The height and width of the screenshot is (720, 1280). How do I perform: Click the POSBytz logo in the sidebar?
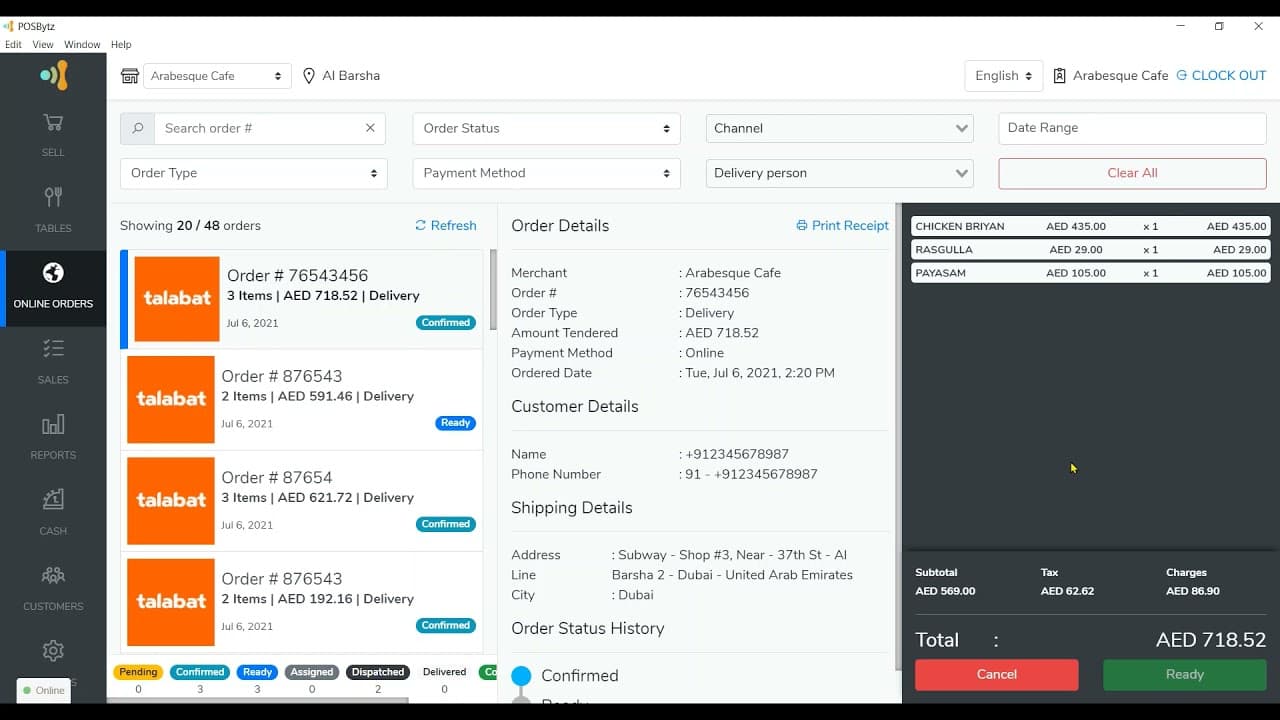click(53, 75)
